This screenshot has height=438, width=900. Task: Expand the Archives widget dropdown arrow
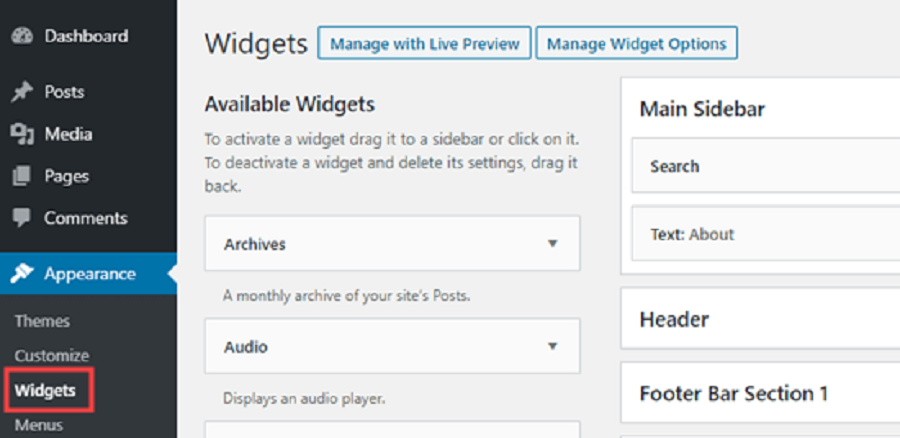pyautogui.click(x=552, y=244)
